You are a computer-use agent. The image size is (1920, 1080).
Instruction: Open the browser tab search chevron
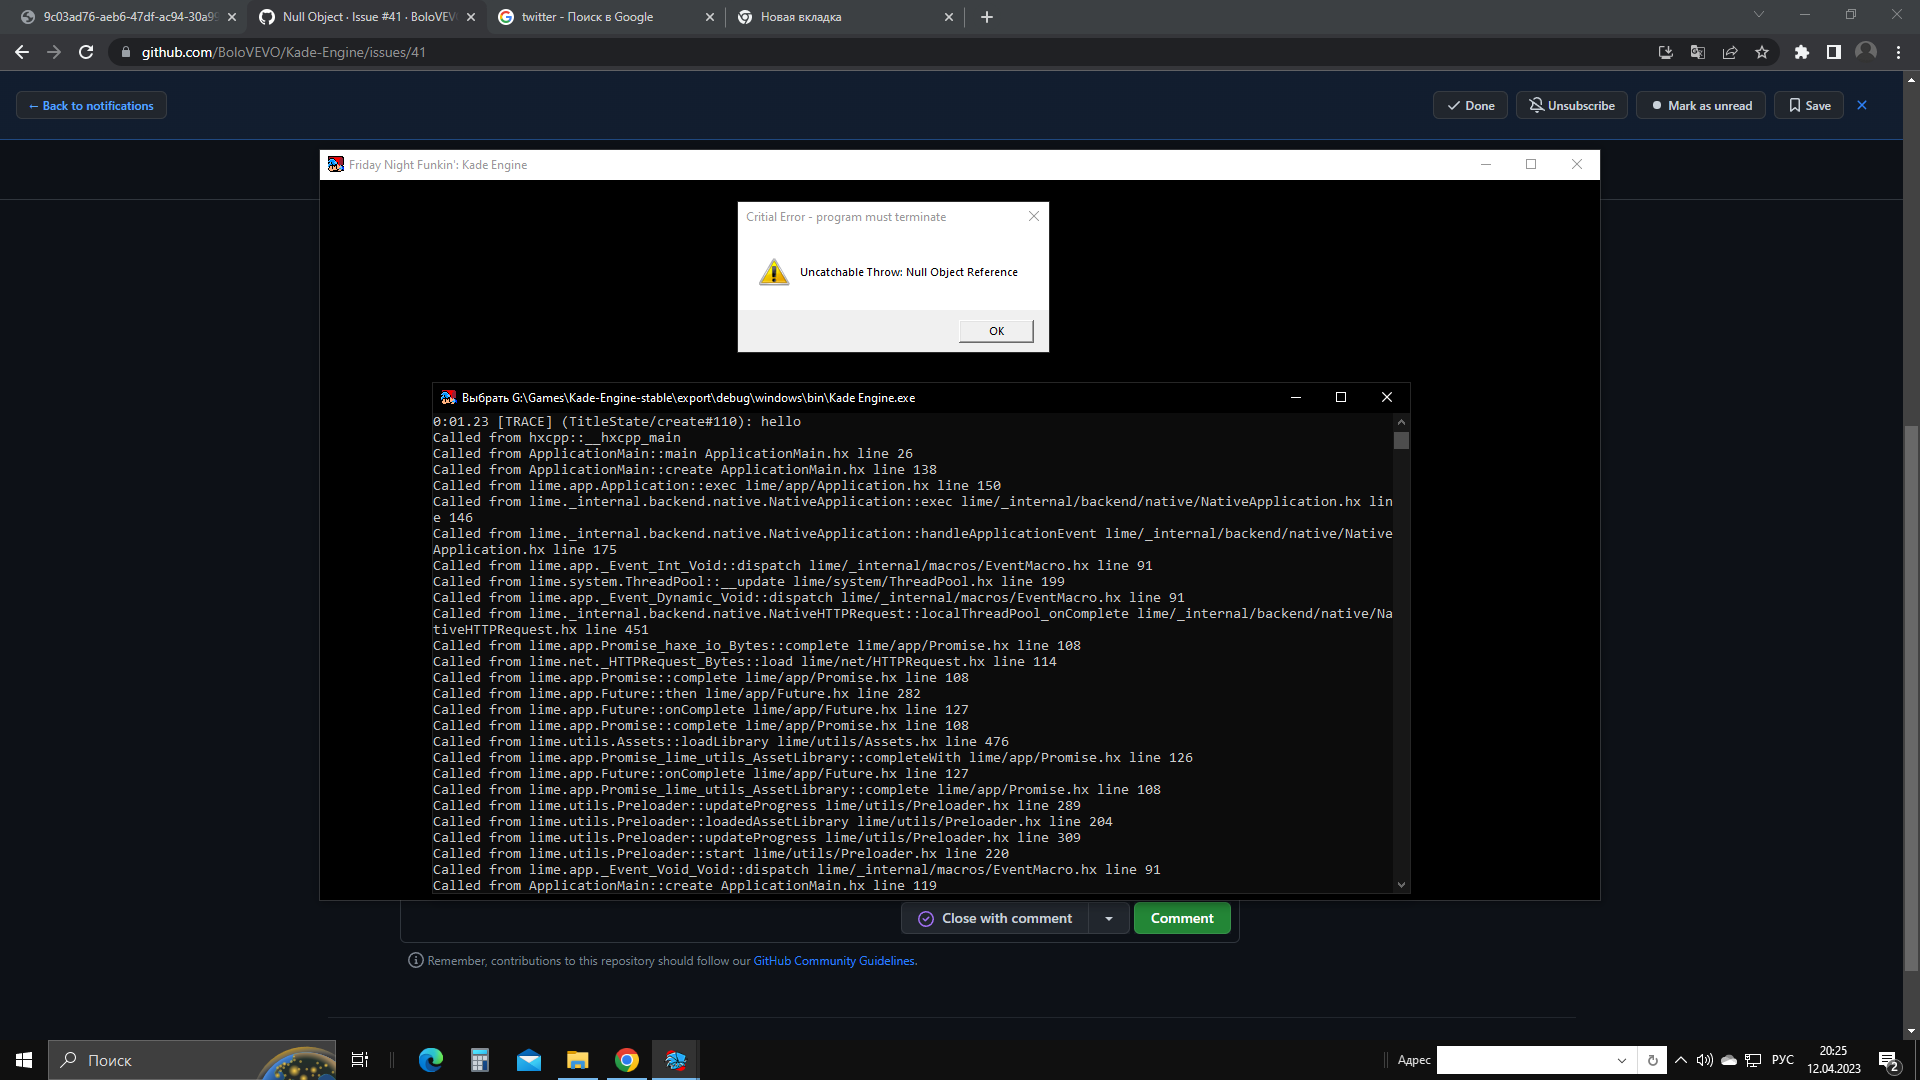(x=1758, y=16)
